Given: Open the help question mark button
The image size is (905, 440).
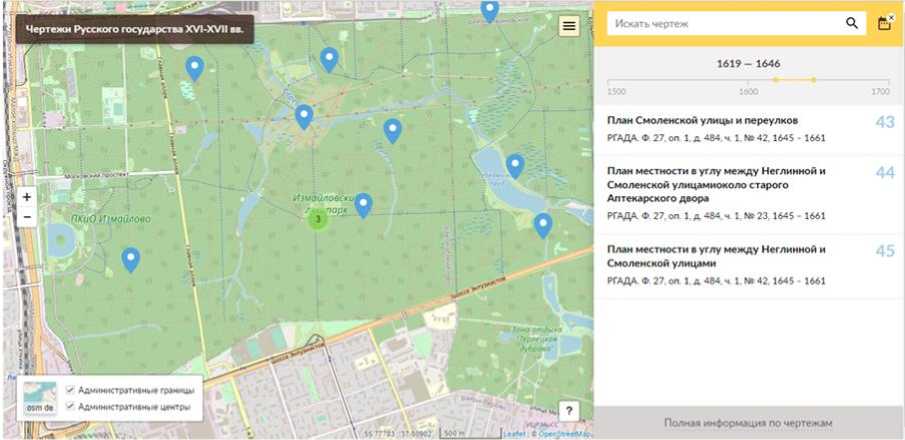Looking at the screenshot, I should 569,410.
